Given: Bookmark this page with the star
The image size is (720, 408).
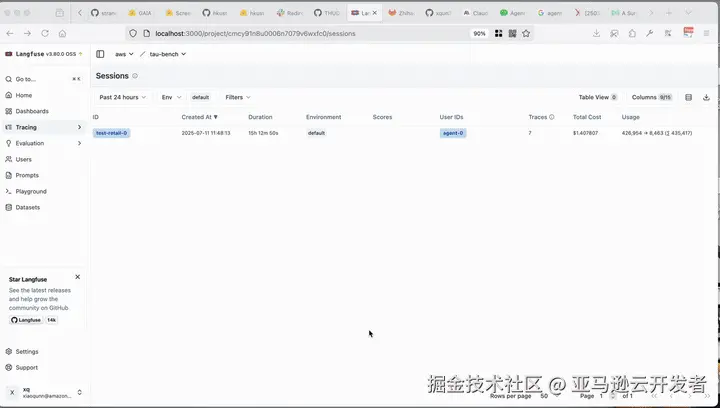Looking at the screenshot, I should coord(526,34).
